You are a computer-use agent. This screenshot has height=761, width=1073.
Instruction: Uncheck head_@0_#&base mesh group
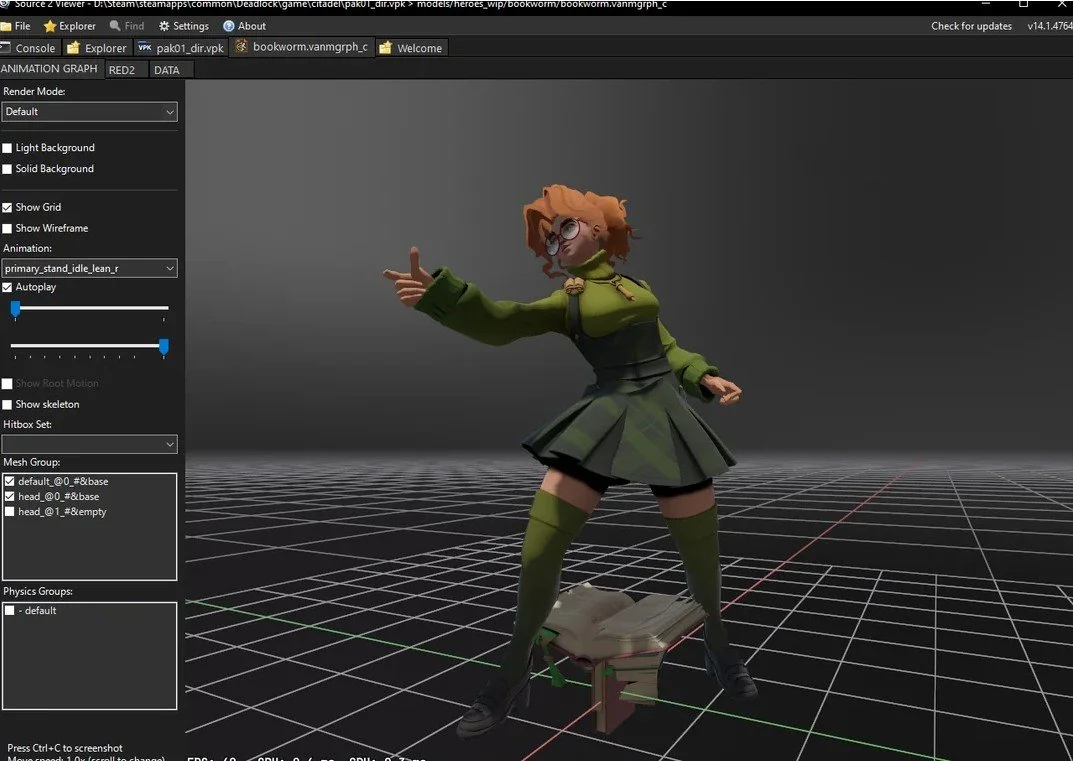10,496
